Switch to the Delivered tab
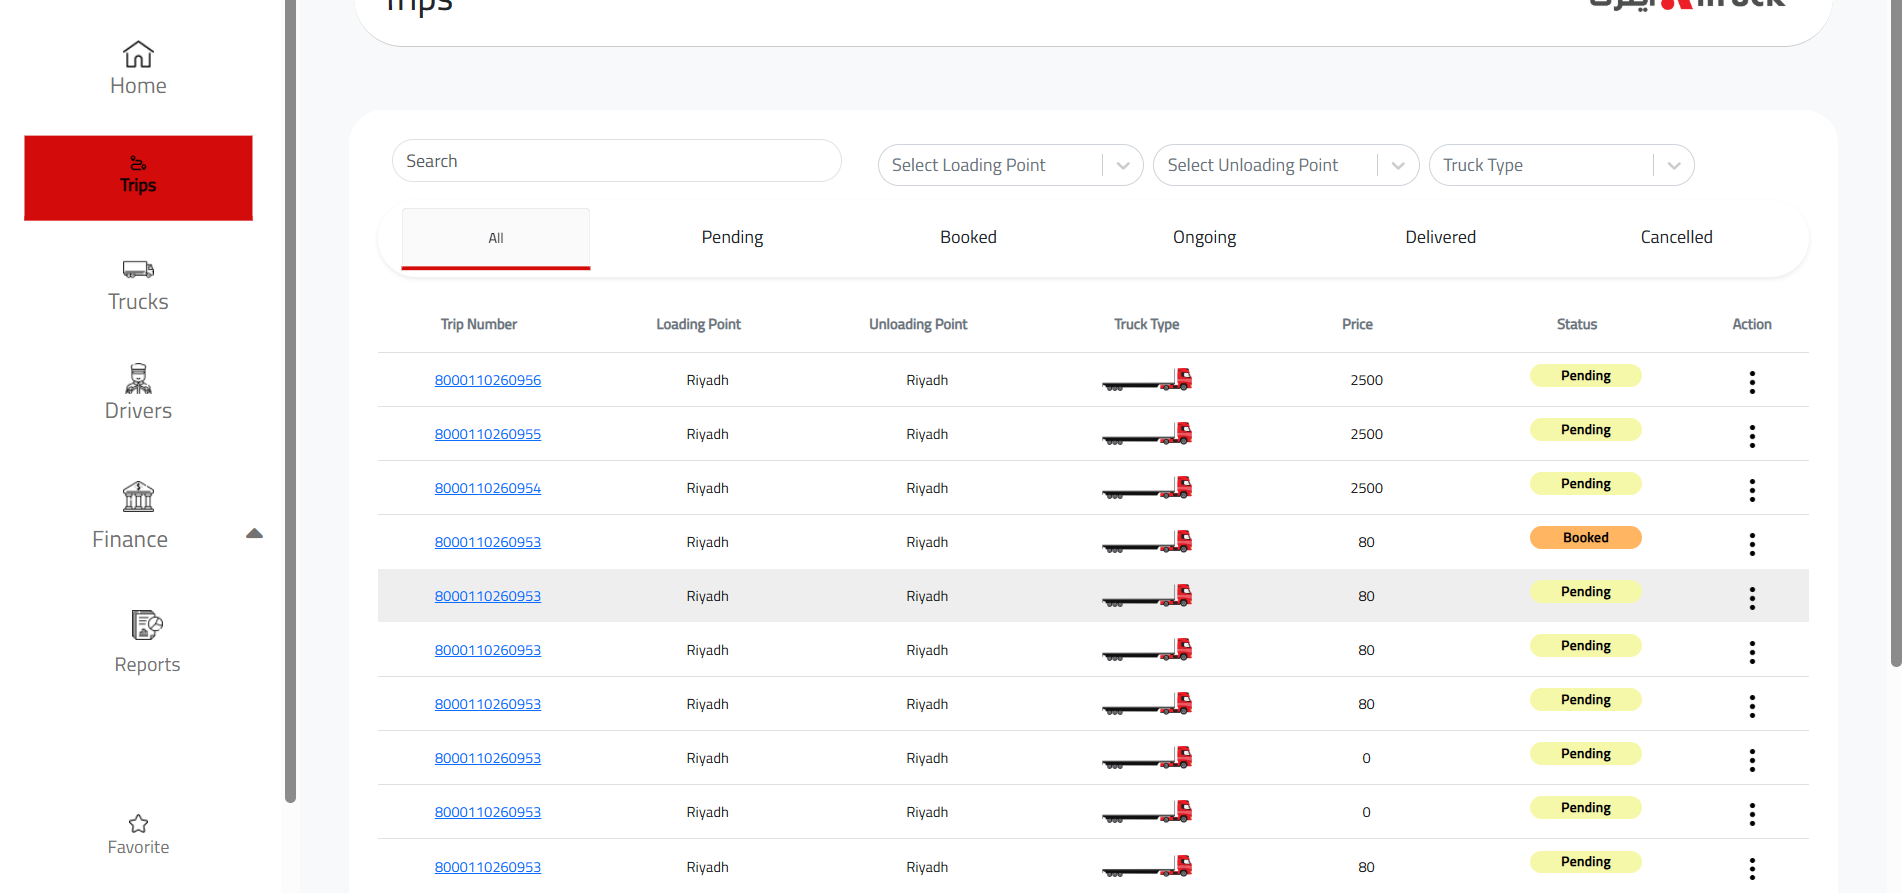Screen dimensions: 1902x893 tap(1440, 237)
